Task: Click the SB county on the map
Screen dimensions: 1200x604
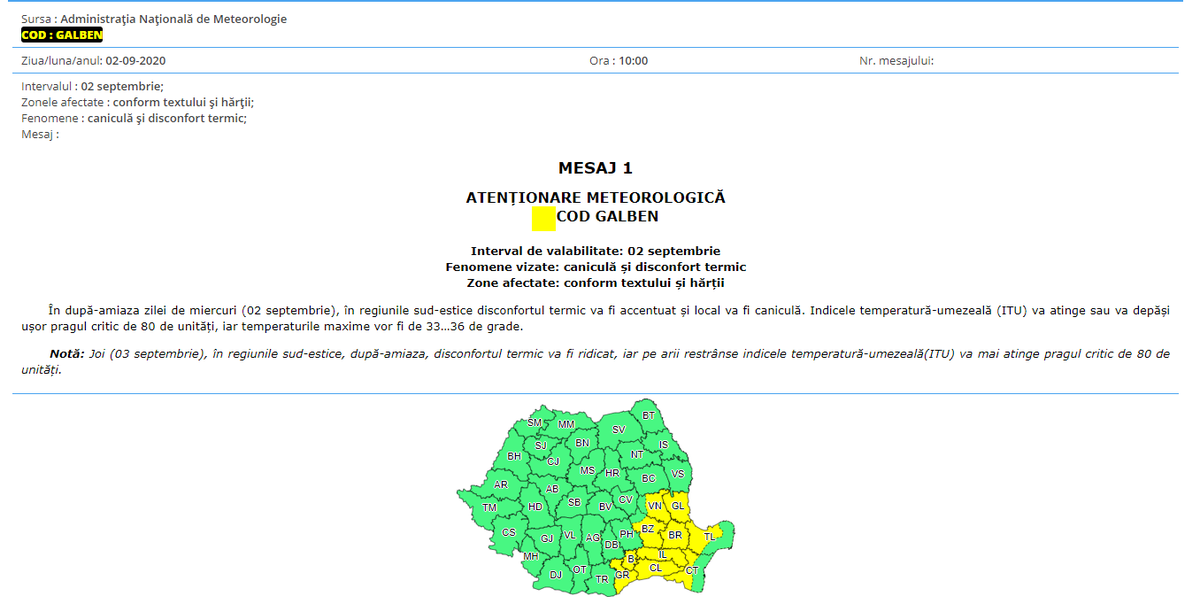Action: [x=574, y=503]
